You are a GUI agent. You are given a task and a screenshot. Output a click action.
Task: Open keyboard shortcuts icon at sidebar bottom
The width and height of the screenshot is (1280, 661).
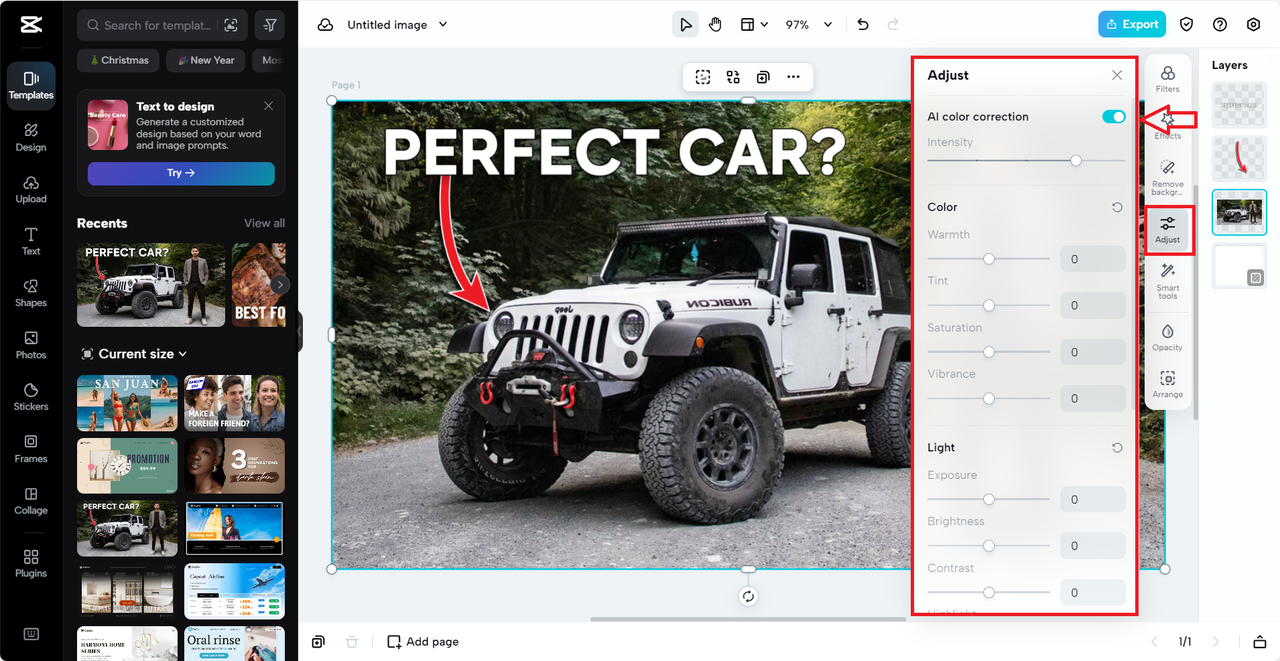(x=31, y=634)
